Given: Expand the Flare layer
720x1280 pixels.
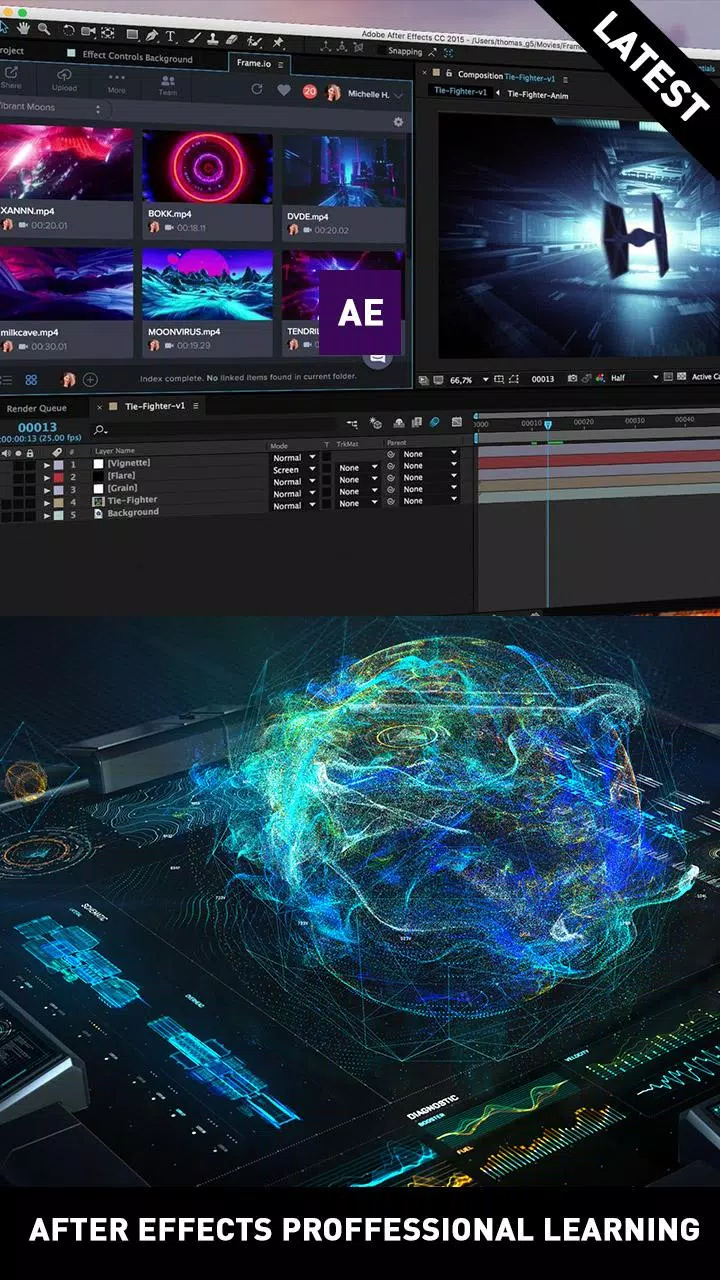Looking at the screenshot, I should tap(46, 476).
